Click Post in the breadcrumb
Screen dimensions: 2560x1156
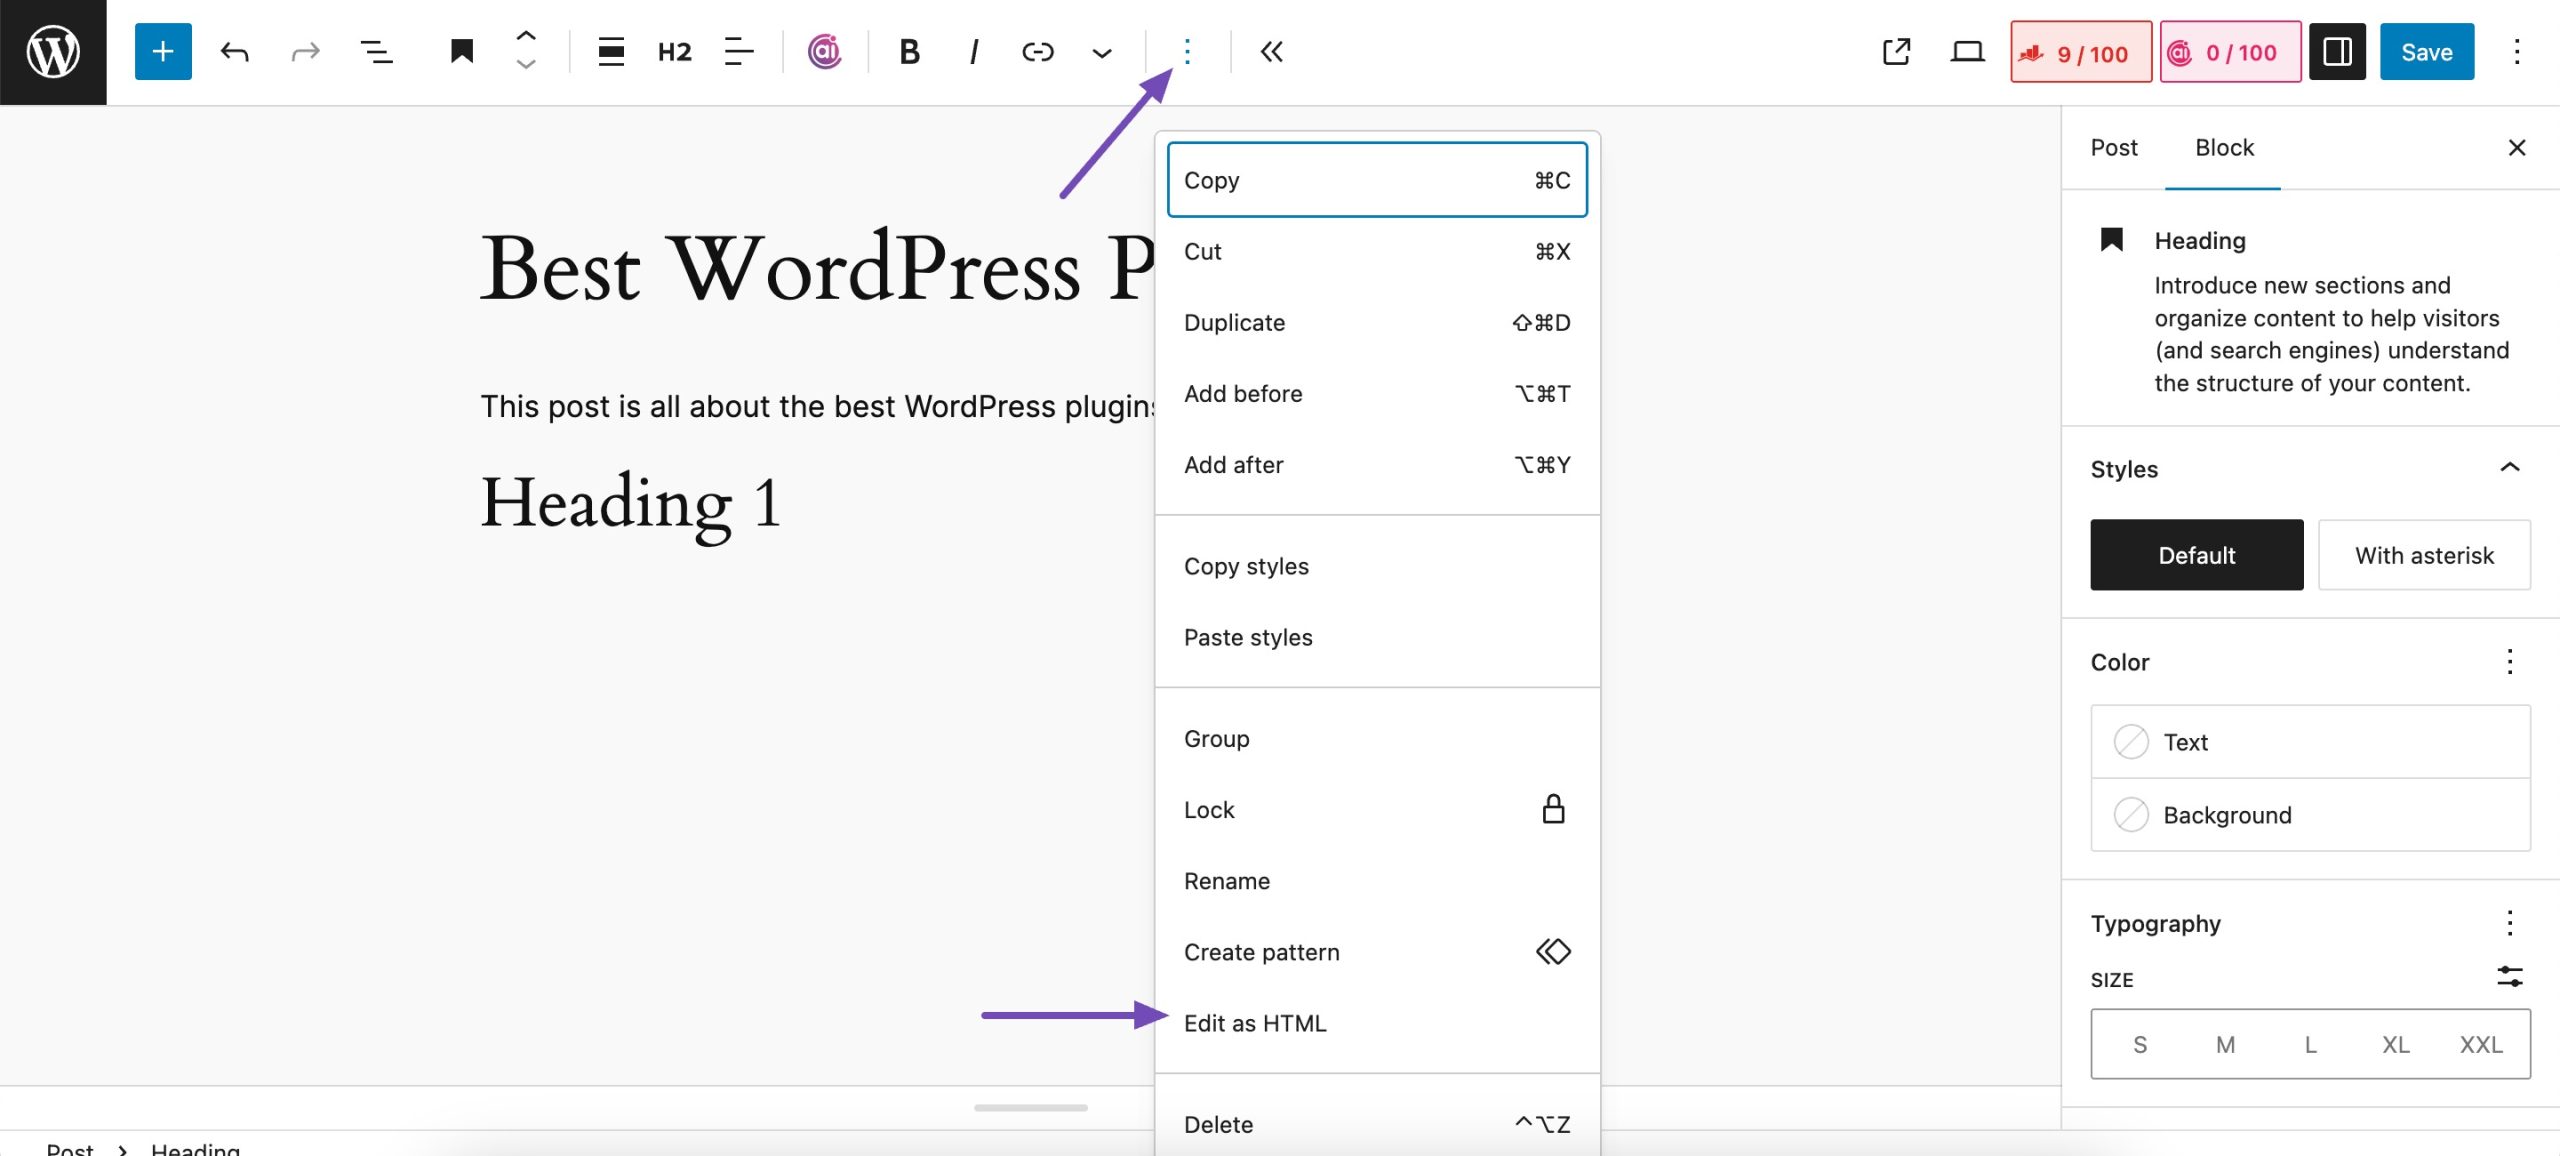pyautogui.click(x=69, y=1148)
